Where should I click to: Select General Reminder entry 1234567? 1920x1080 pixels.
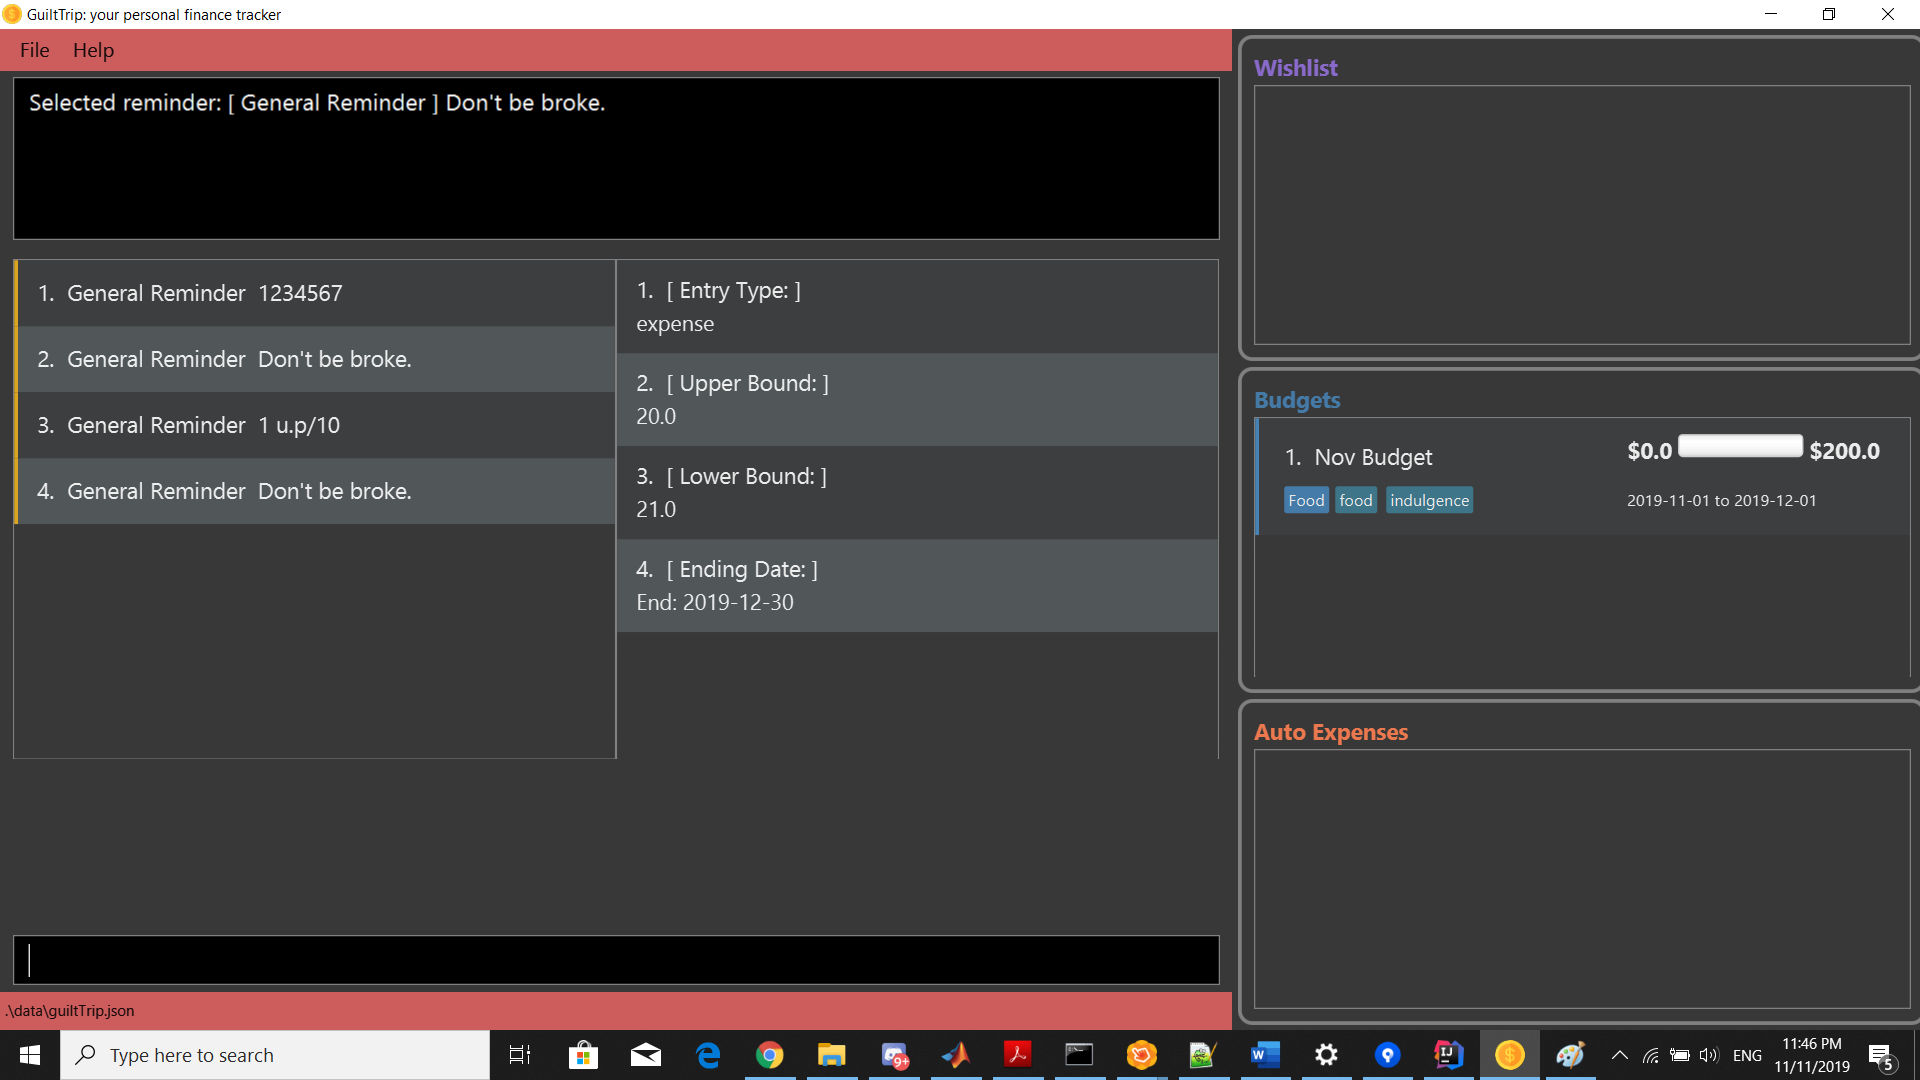pyautogui.click(x=315, y=293)
